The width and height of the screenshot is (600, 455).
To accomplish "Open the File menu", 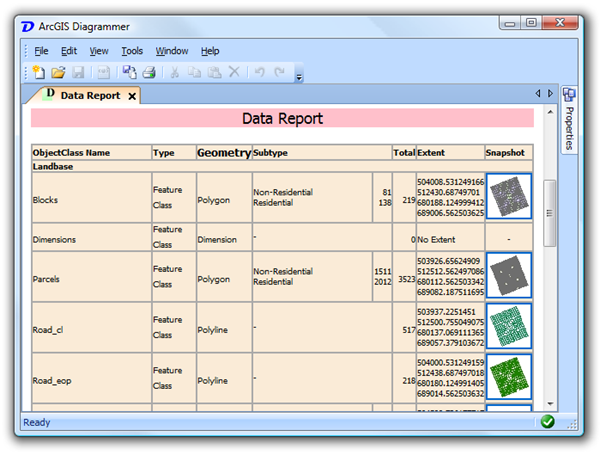I will pos(41,50).
